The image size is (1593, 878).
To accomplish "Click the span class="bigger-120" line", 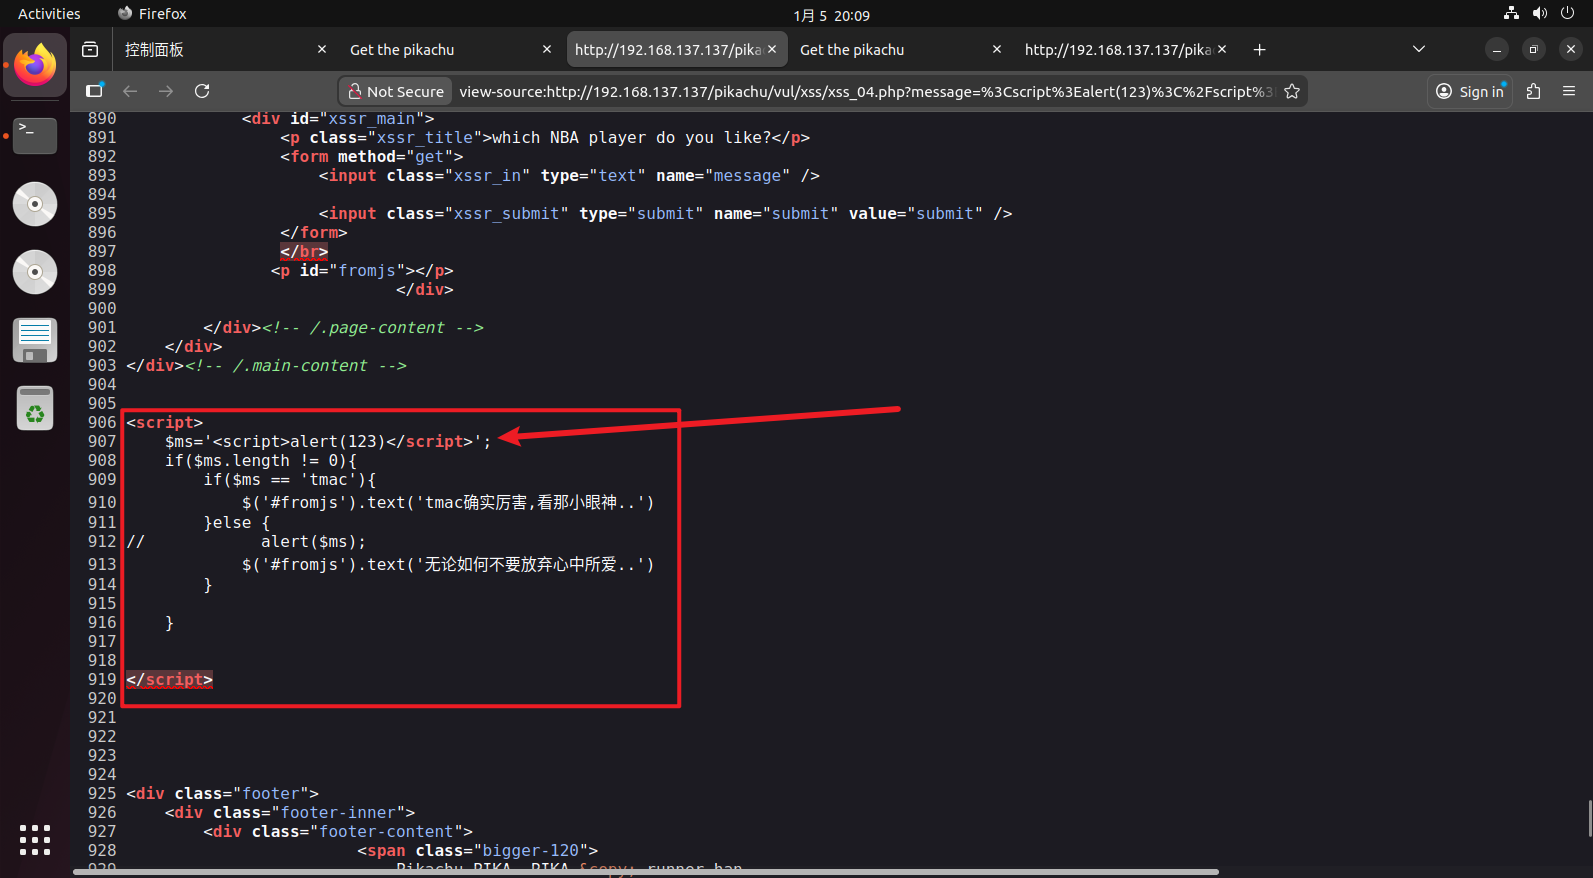I will click(478, 850).
